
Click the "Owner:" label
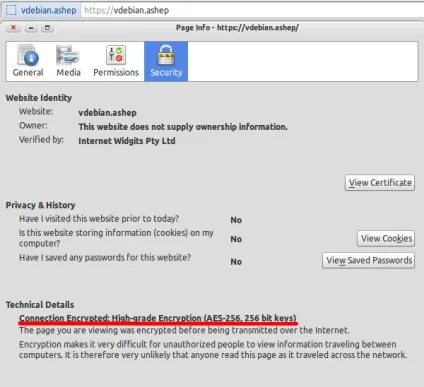click(33, 126)
